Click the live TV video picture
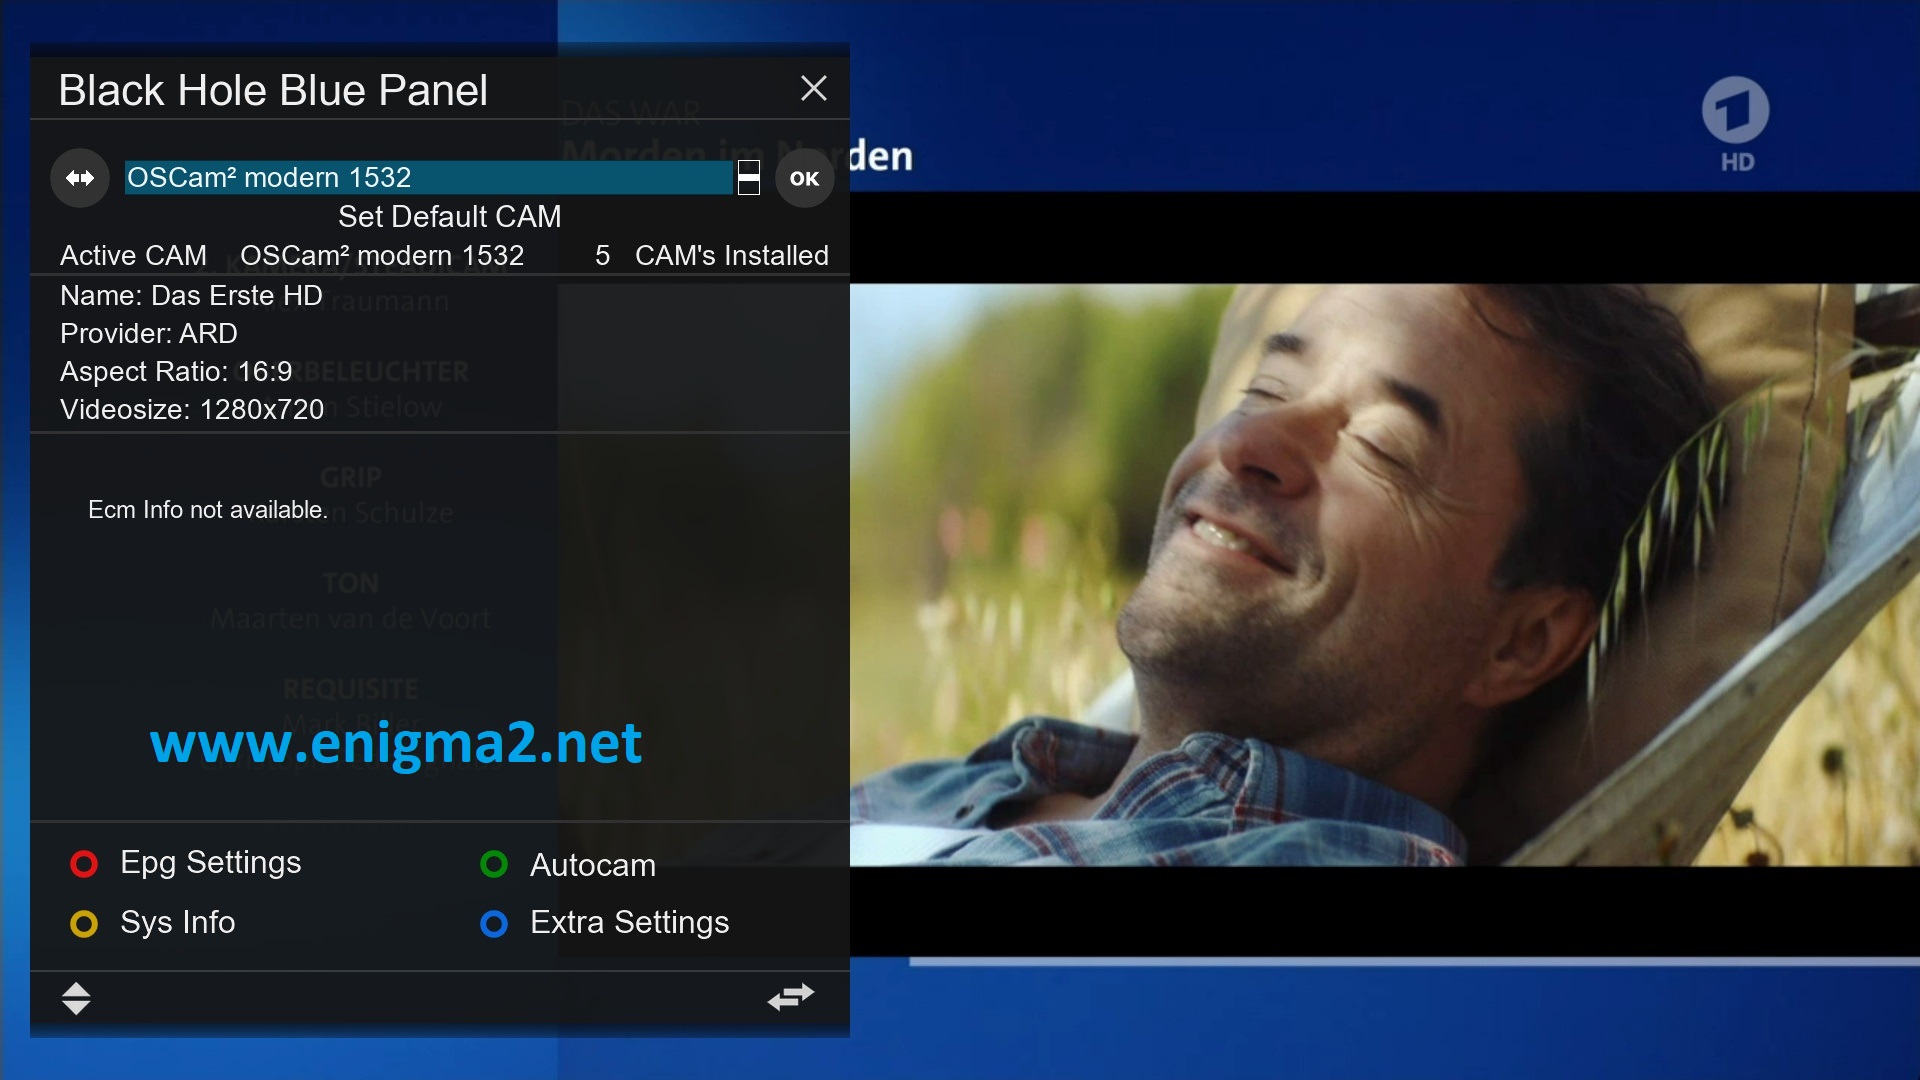The image size is (1920, 1080). point(1385,575)
